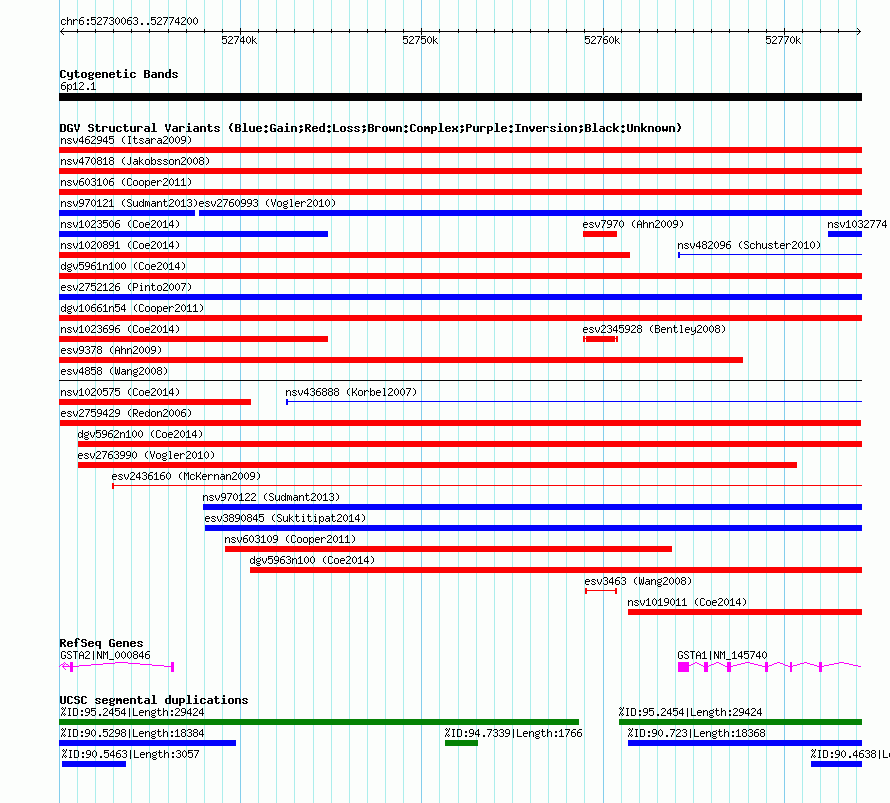
Task: Click the dgv5961n100 (Coe2014) label
Action: 123,266
